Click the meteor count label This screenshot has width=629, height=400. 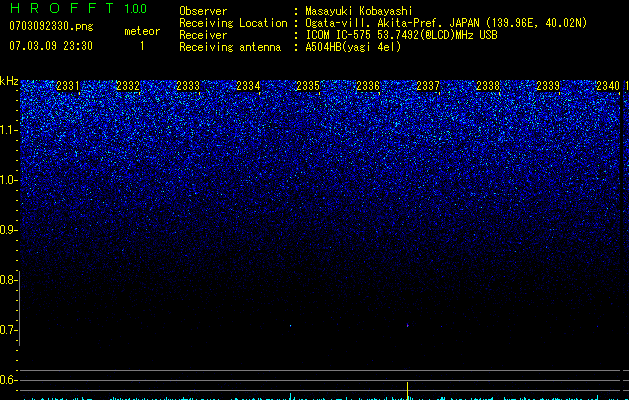point(142,31)
